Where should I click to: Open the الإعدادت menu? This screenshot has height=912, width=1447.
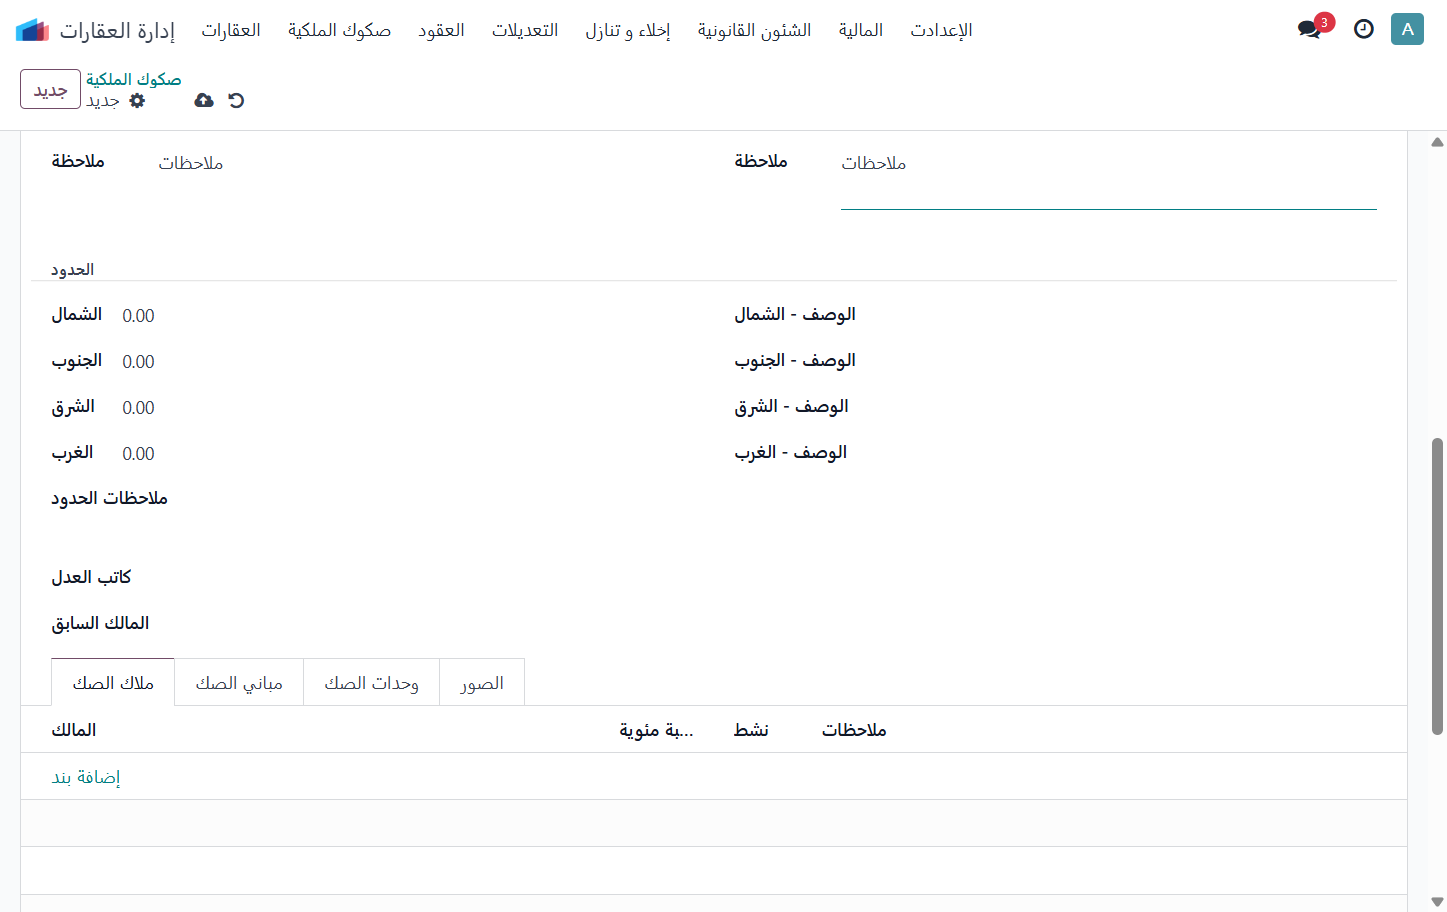(941, 30)
